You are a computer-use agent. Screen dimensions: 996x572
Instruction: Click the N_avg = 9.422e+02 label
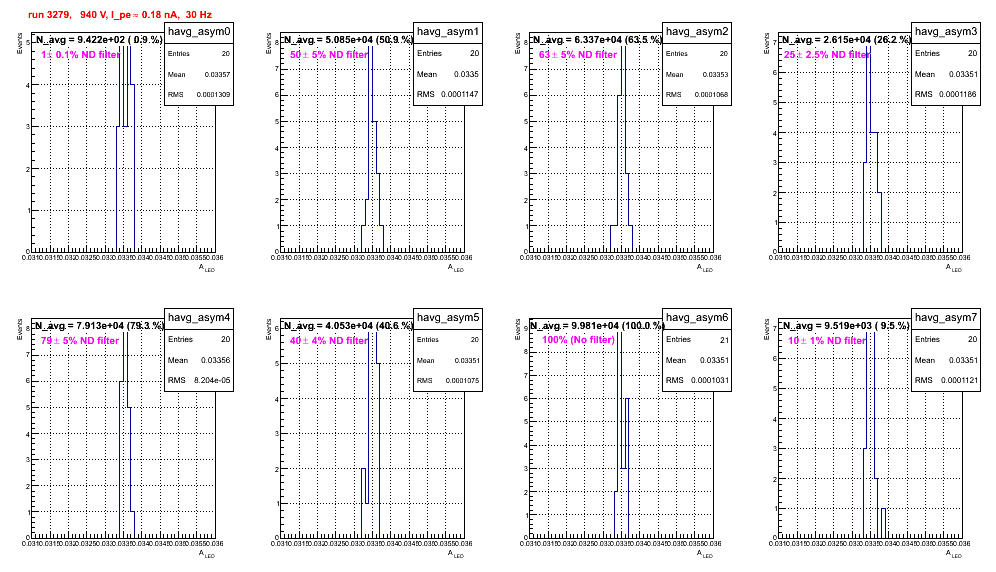(98, 39)
